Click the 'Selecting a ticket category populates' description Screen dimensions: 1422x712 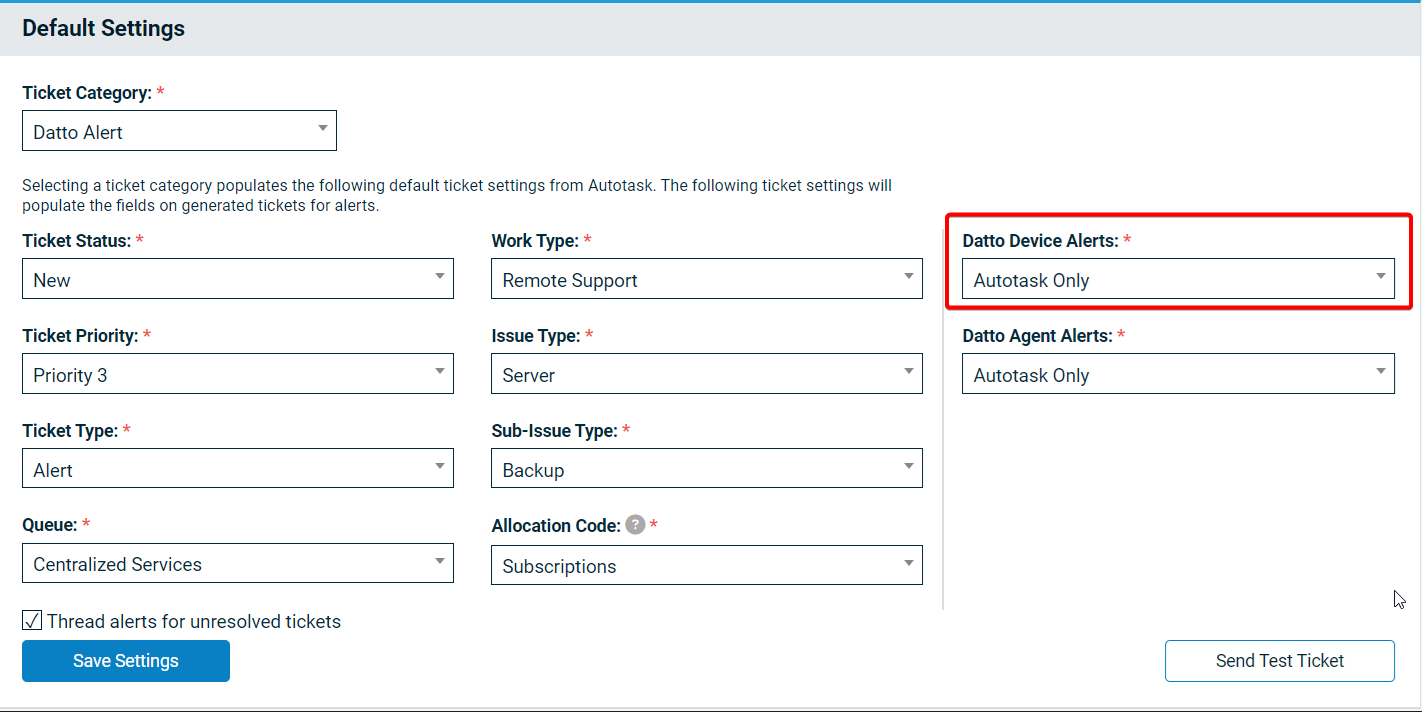click(457, 196)
